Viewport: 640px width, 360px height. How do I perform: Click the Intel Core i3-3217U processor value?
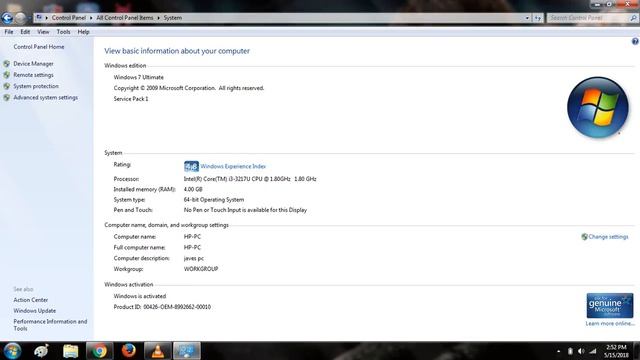pyautogui.click(x=250, y=179)
